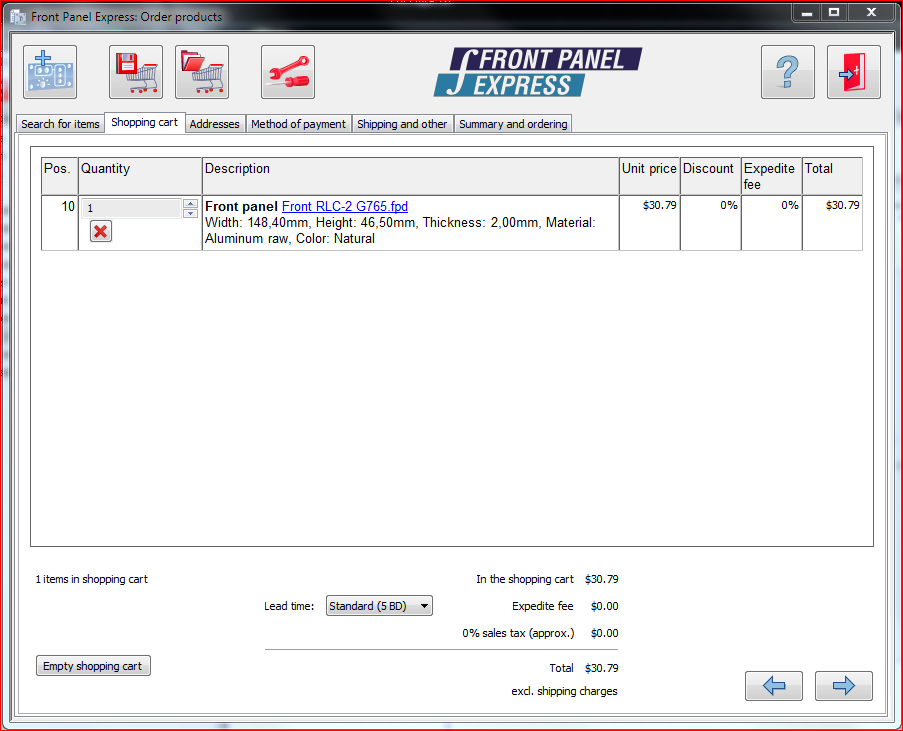
Task: Click 'excl. shipping charges' note
Action: click(x=564, y=691)
